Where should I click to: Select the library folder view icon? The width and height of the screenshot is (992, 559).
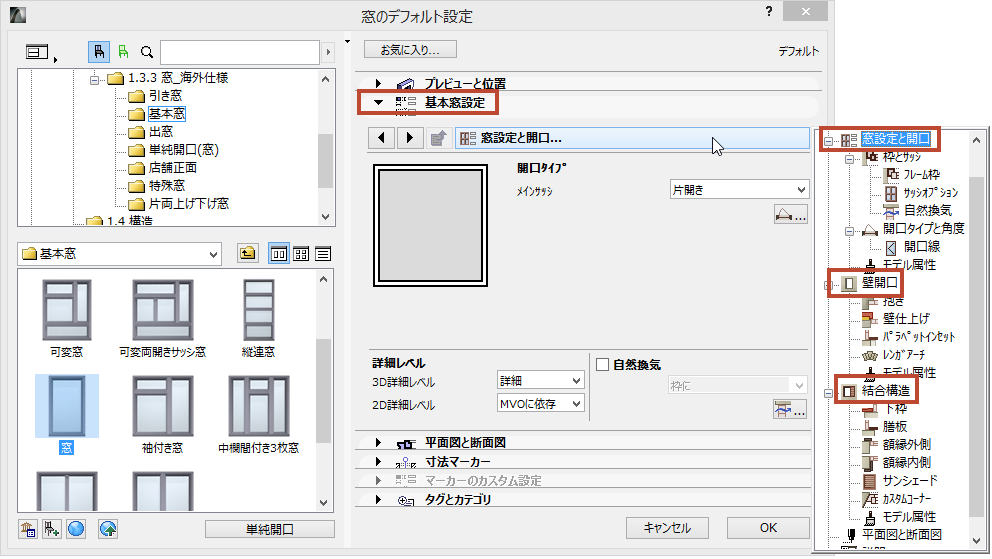[x=37, y=52]
